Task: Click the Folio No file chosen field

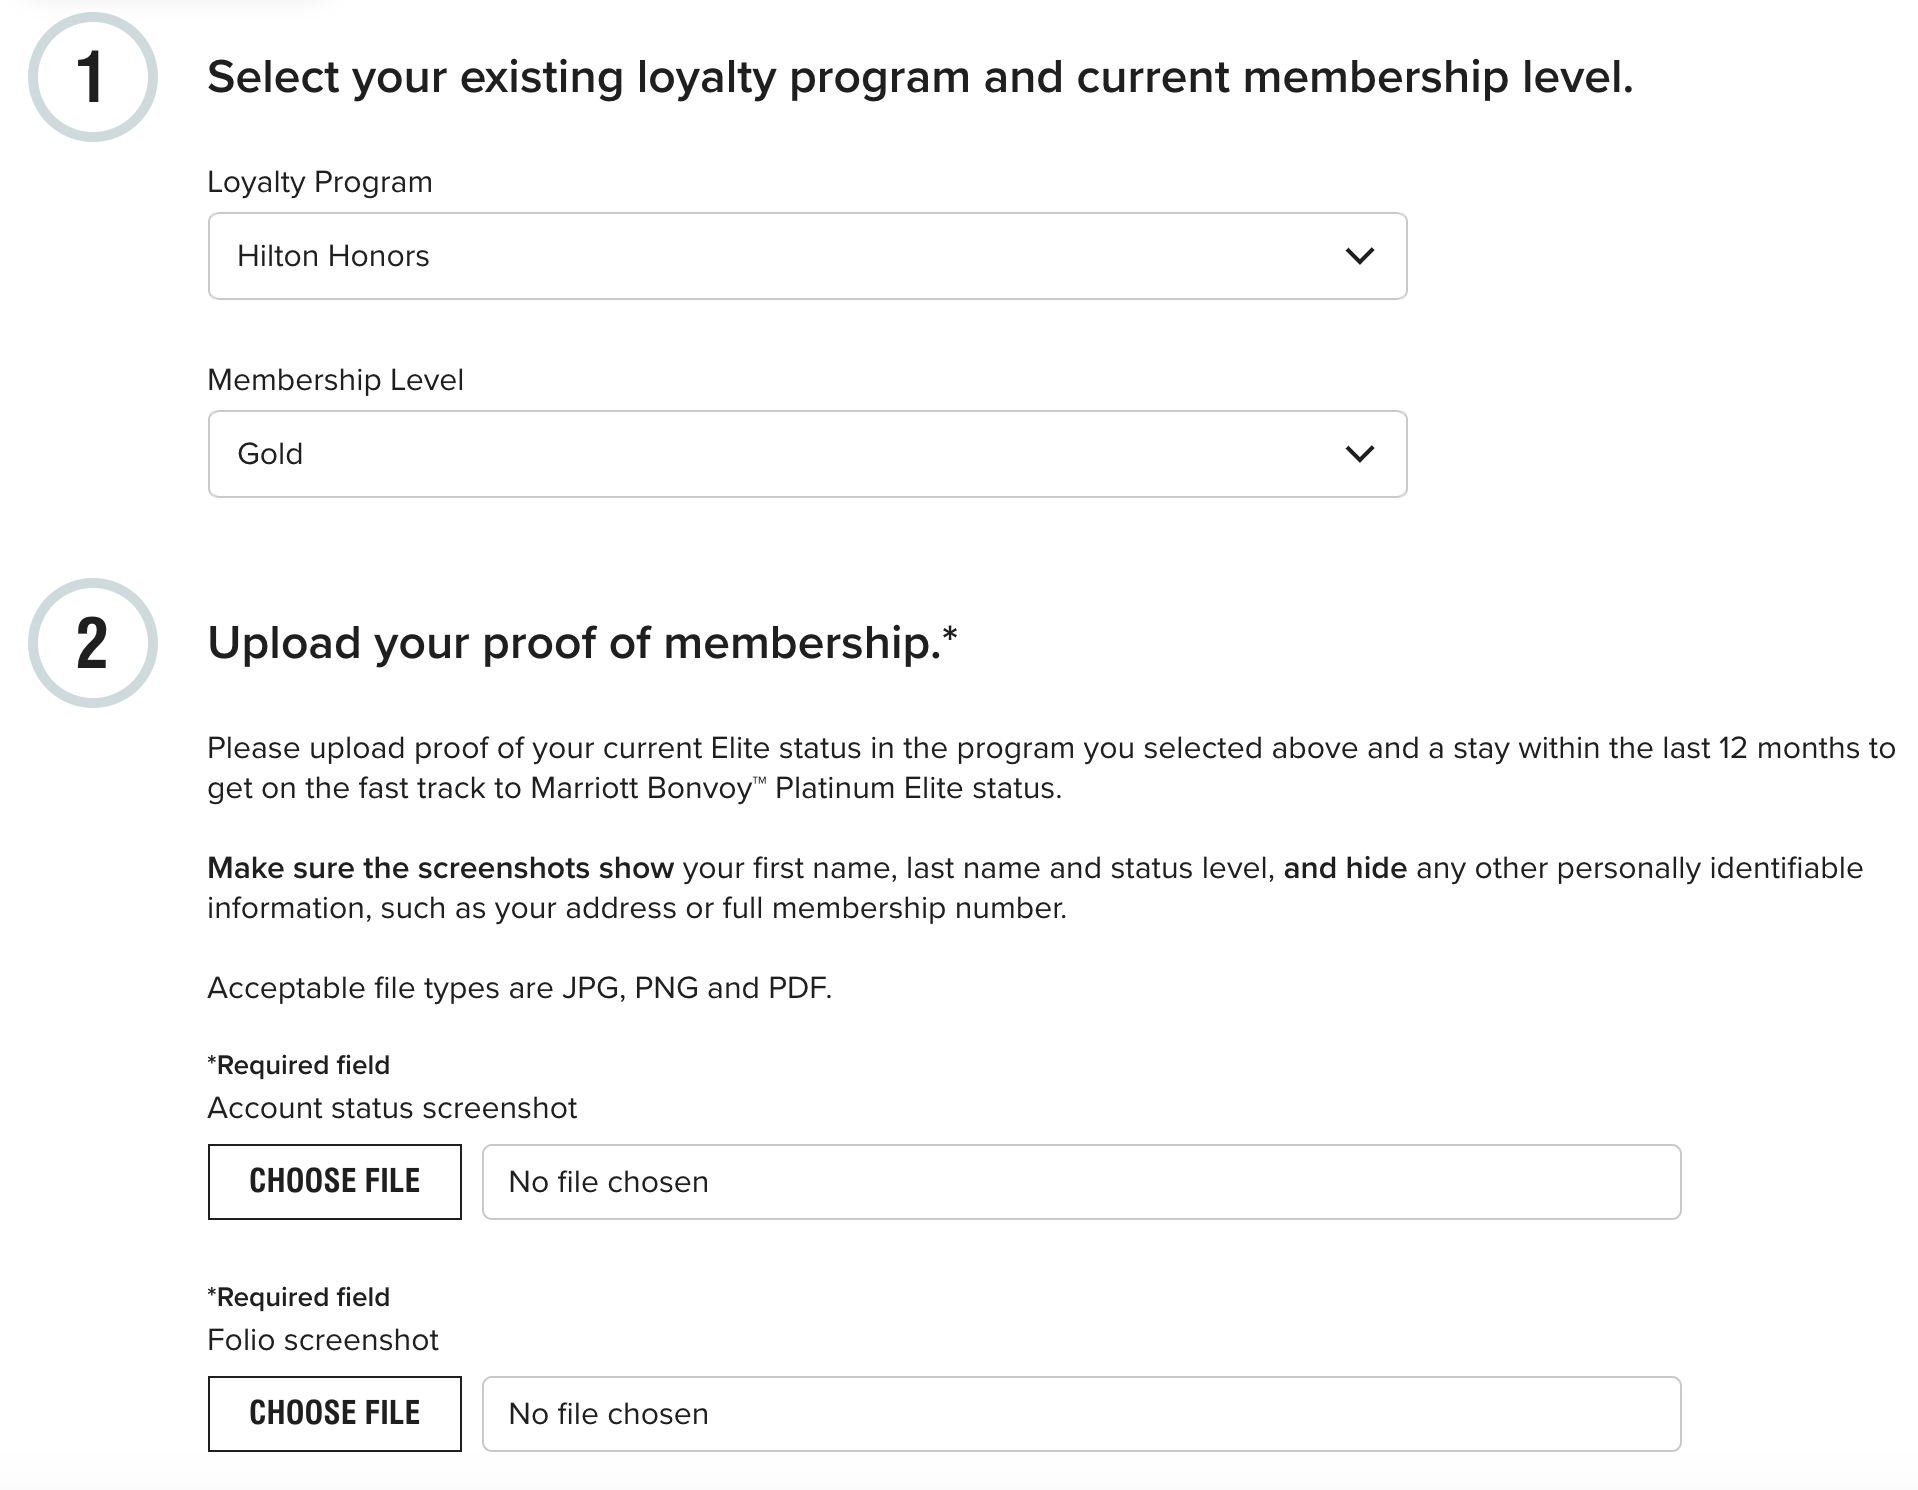Action: point(1081,1414)
